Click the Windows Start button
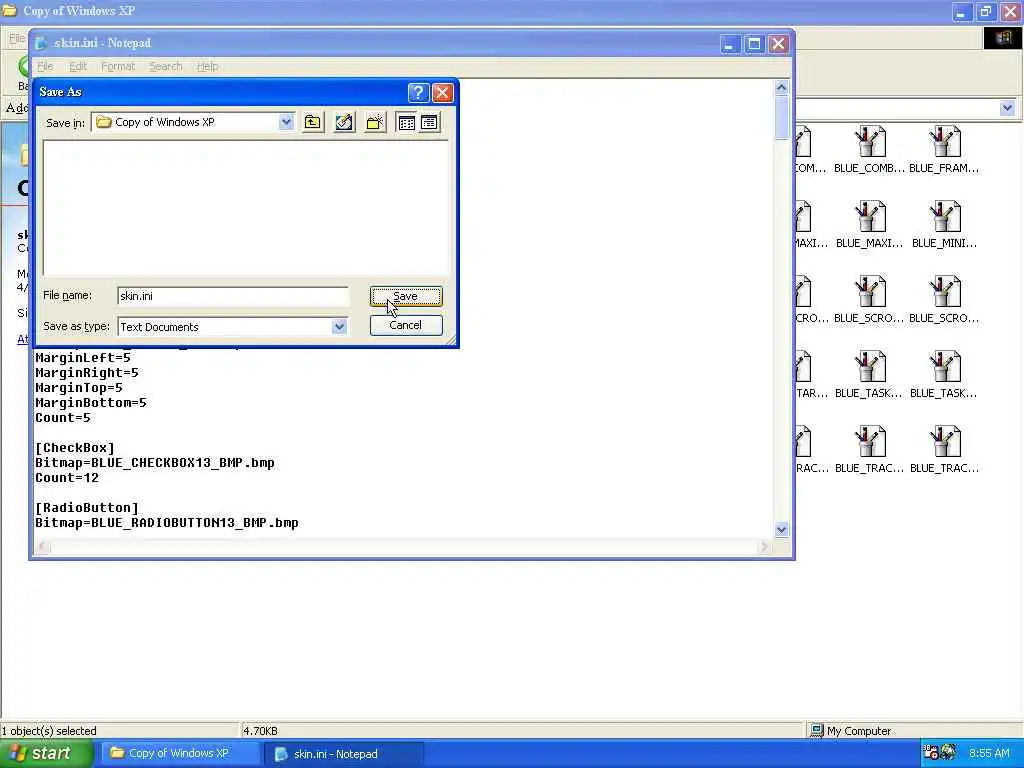The image size is (1024, 768). click(x=46, y=754)
